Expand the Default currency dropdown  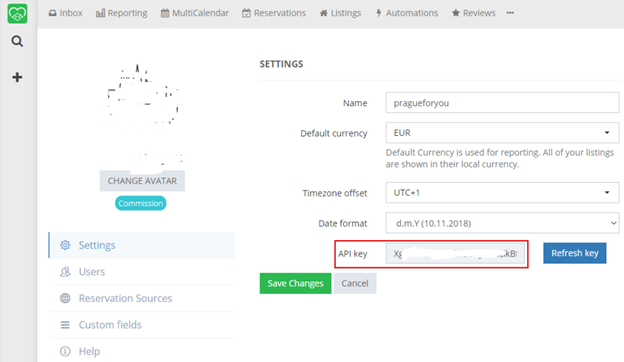[x=502, y=133]
